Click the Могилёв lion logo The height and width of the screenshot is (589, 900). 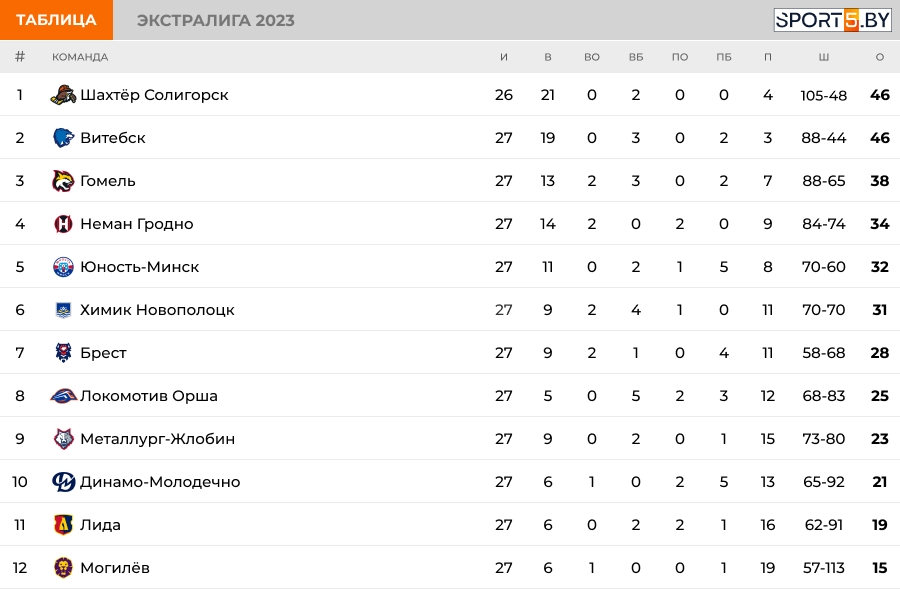pyautogui.click(x=63, y=568)
